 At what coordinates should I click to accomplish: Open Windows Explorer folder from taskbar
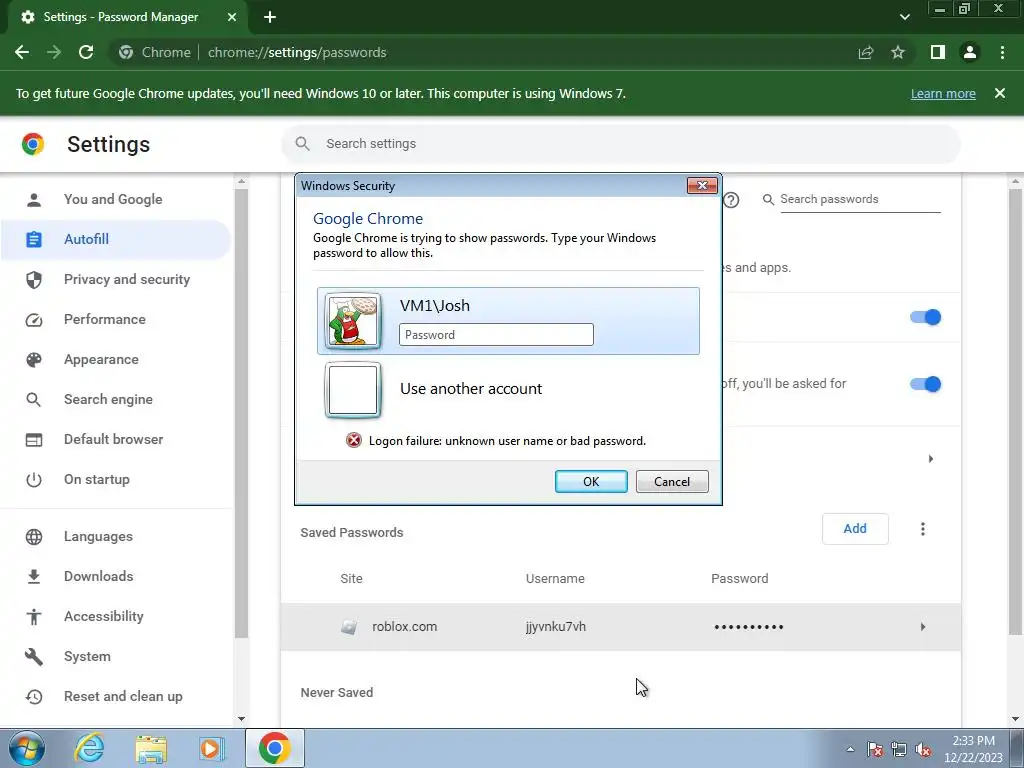click(151, 748)
